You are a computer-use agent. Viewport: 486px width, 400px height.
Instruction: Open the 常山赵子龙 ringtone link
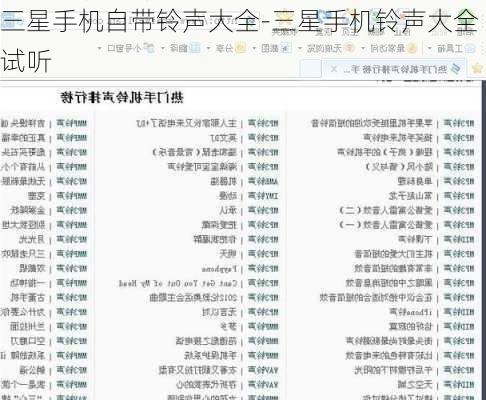point(411,196)
